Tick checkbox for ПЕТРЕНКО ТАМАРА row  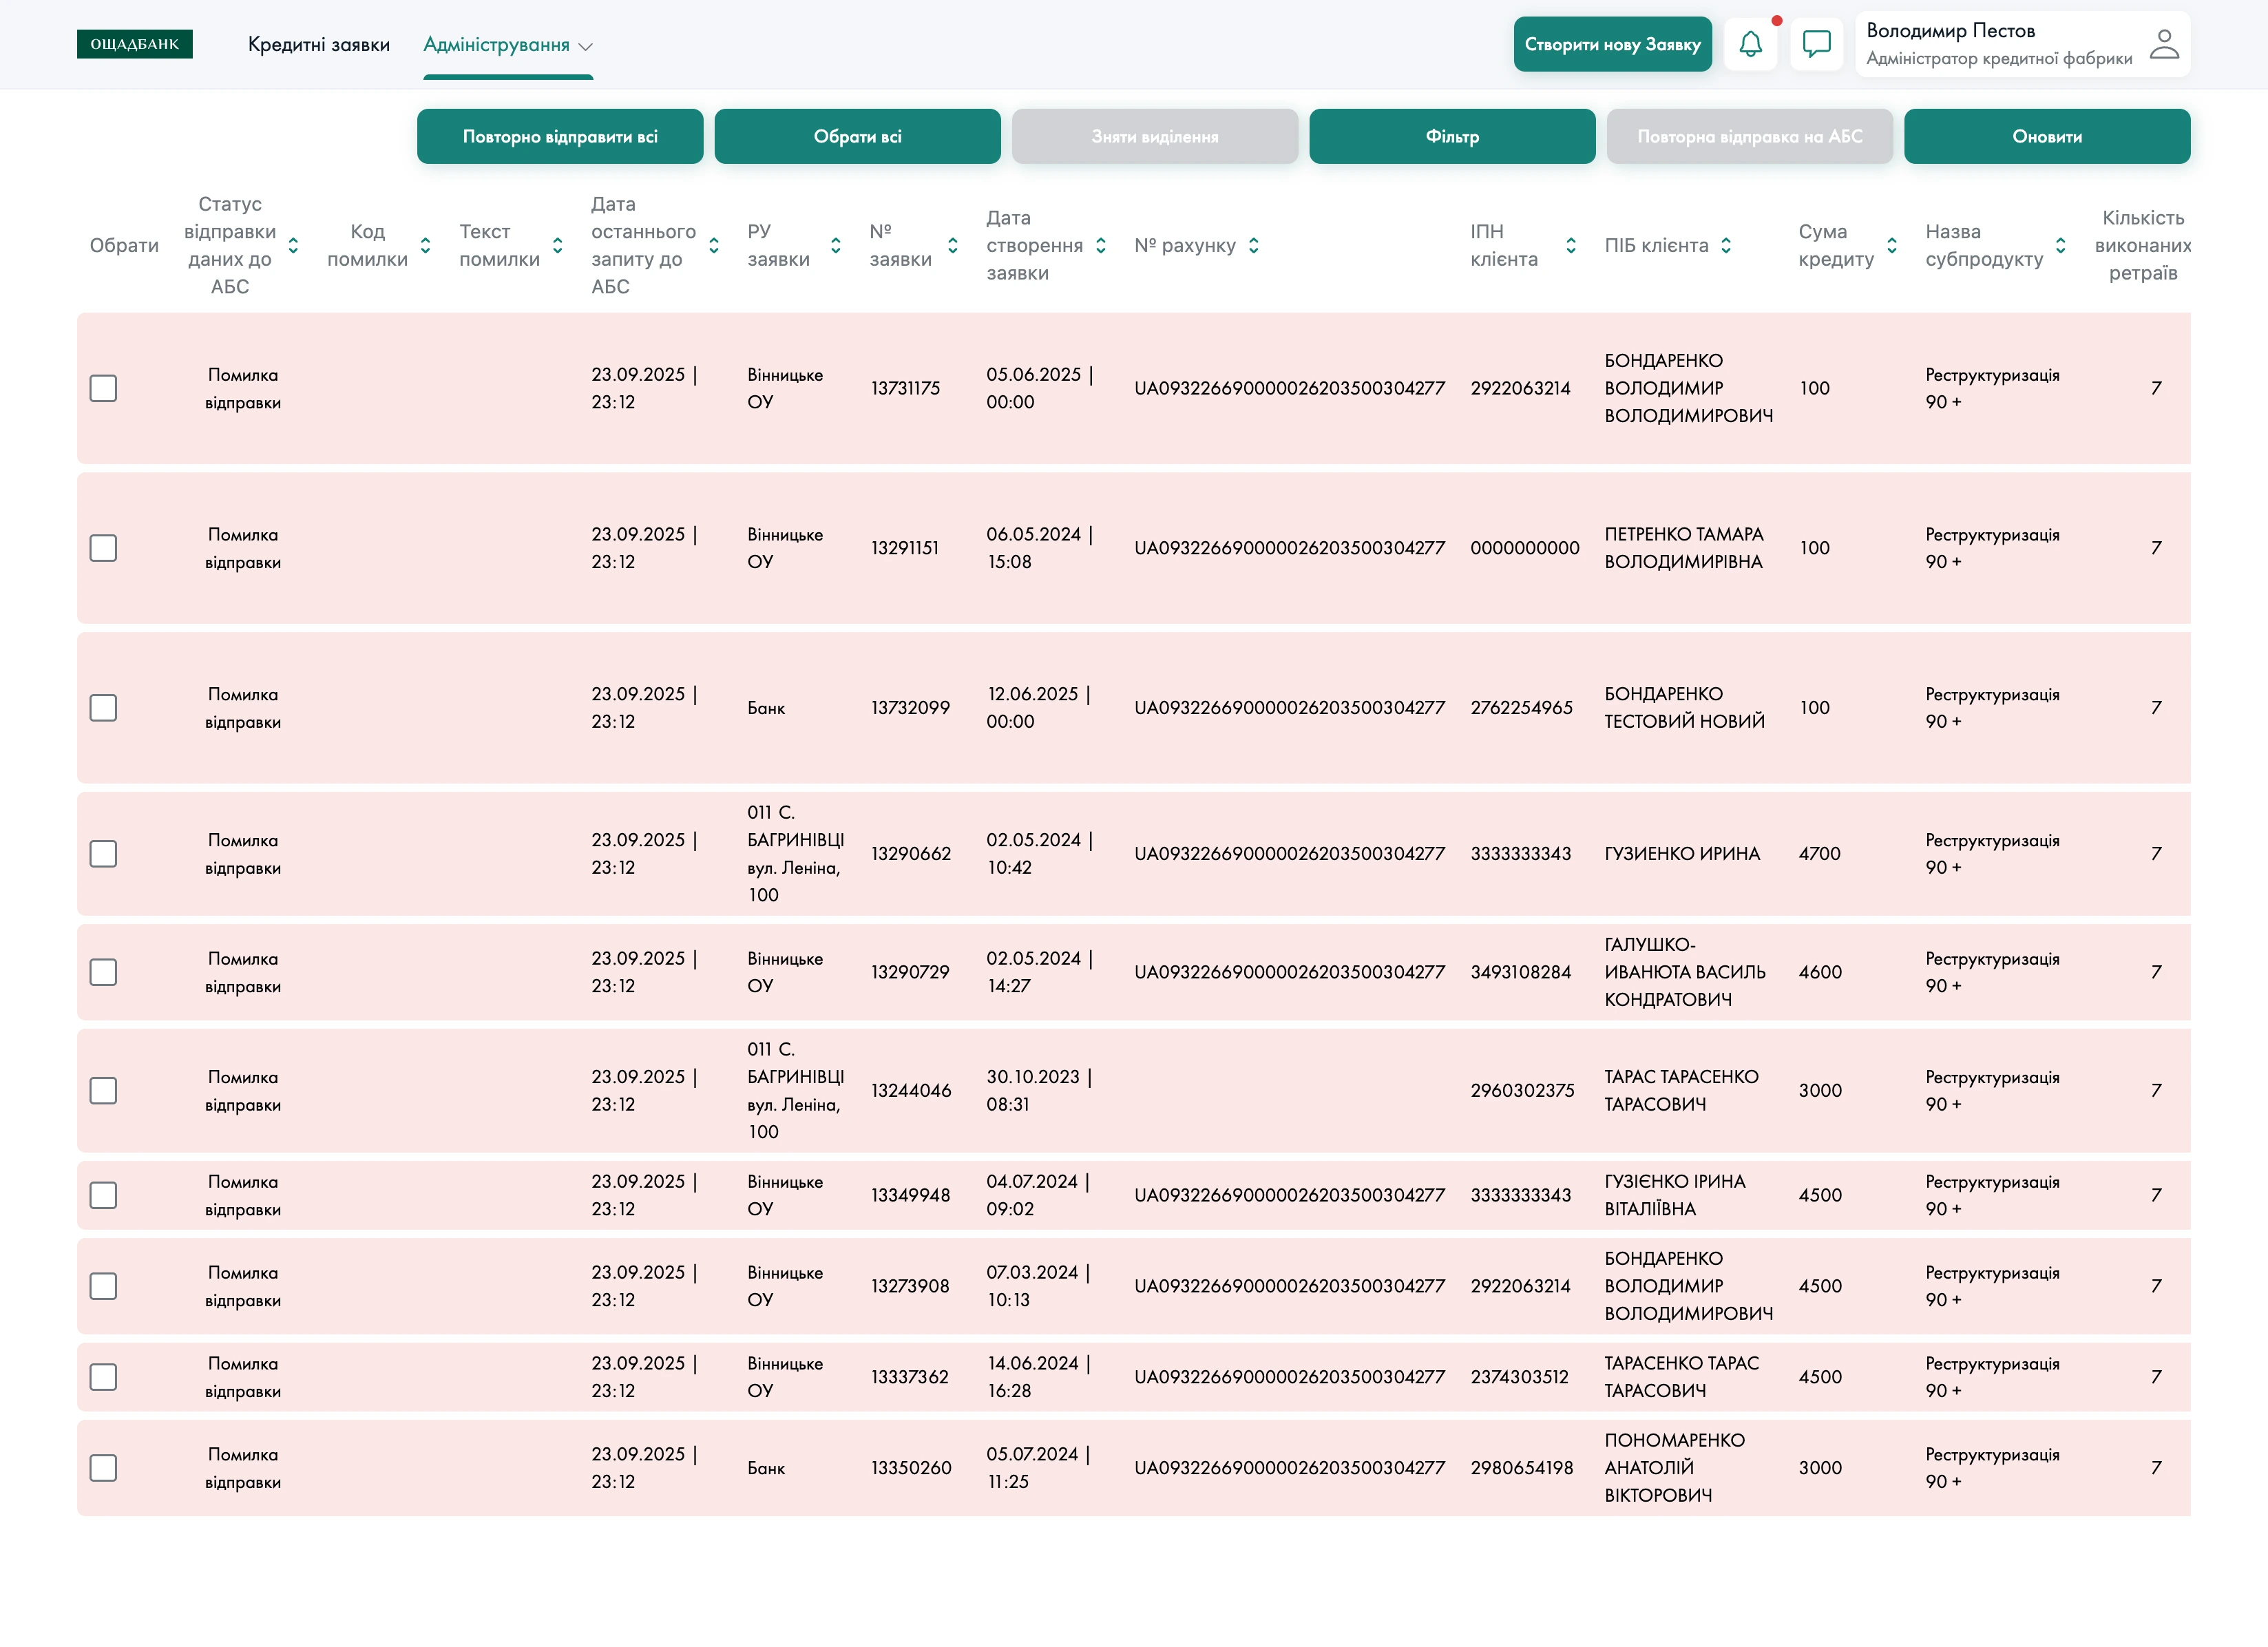pos(103,548)
